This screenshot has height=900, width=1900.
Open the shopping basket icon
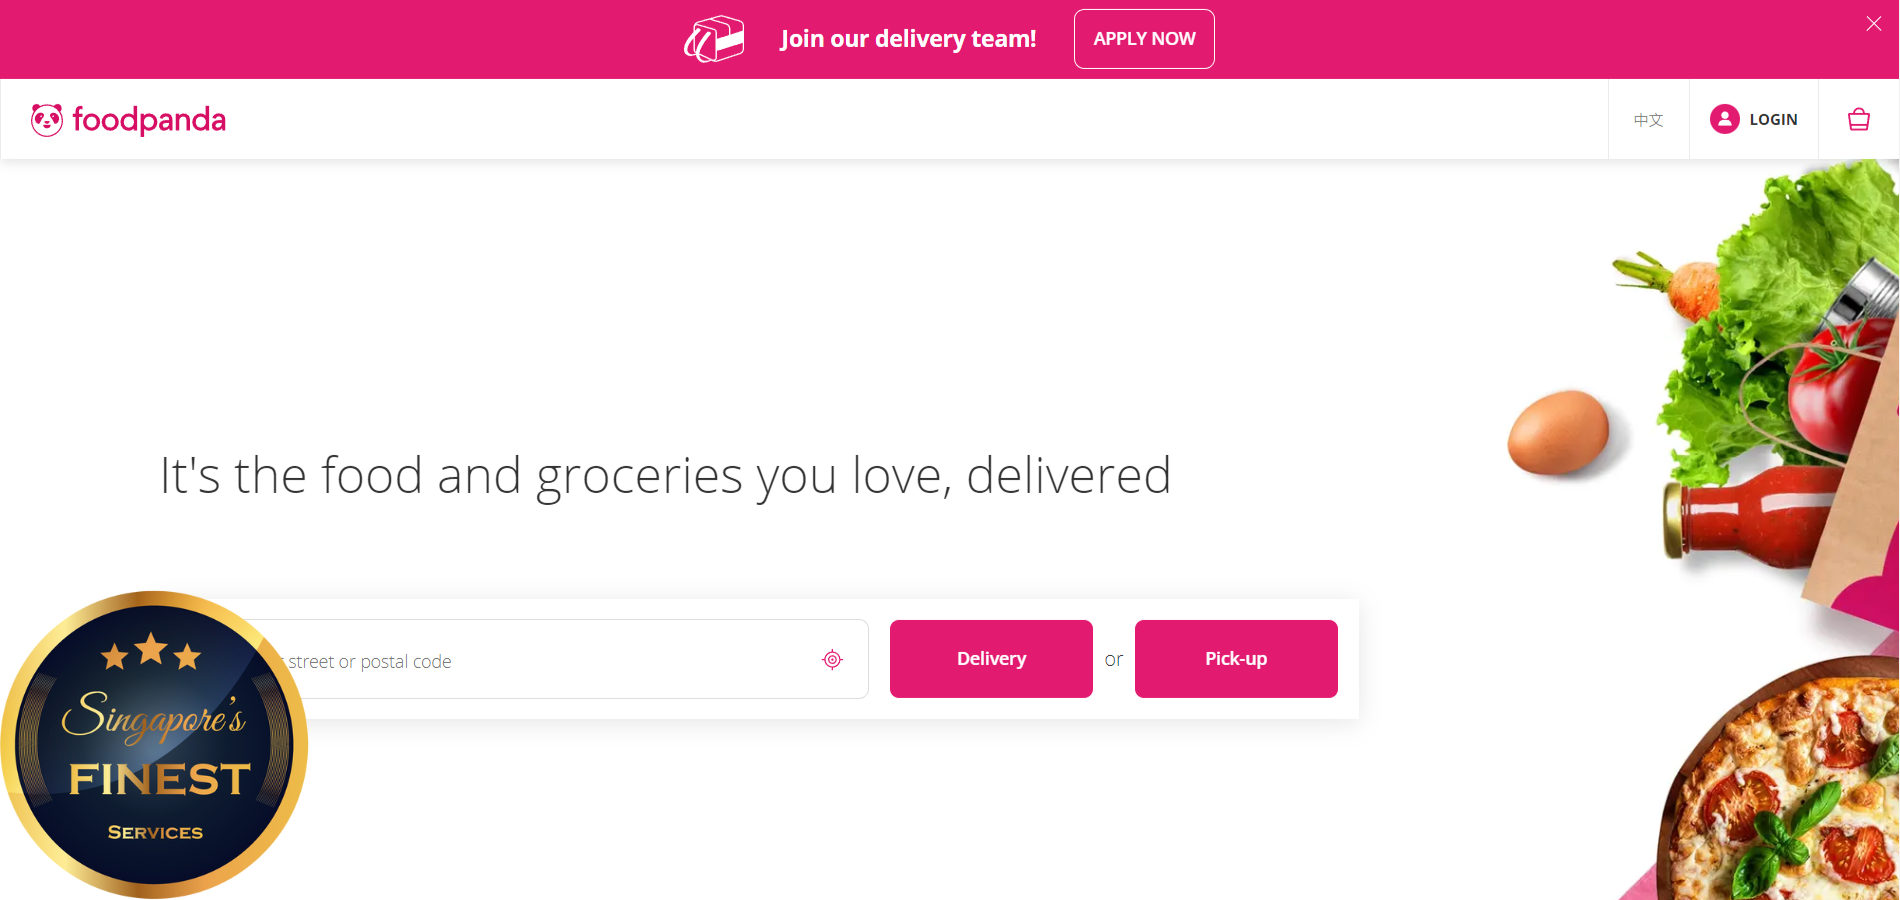click(1858, 120)
